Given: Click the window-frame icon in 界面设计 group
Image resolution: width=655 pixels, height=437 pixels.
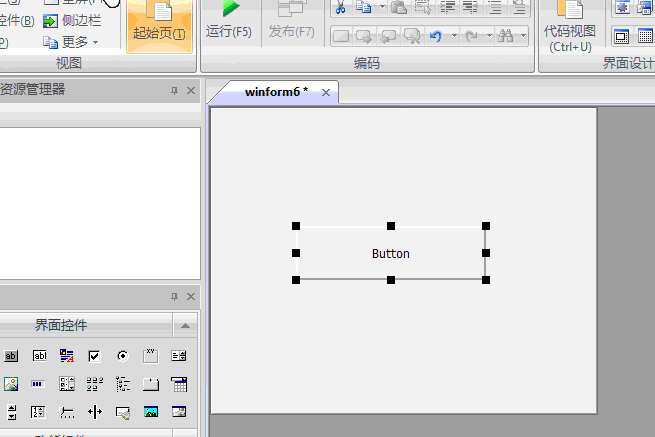Looking at the screenshot, I should click(622, 37).
